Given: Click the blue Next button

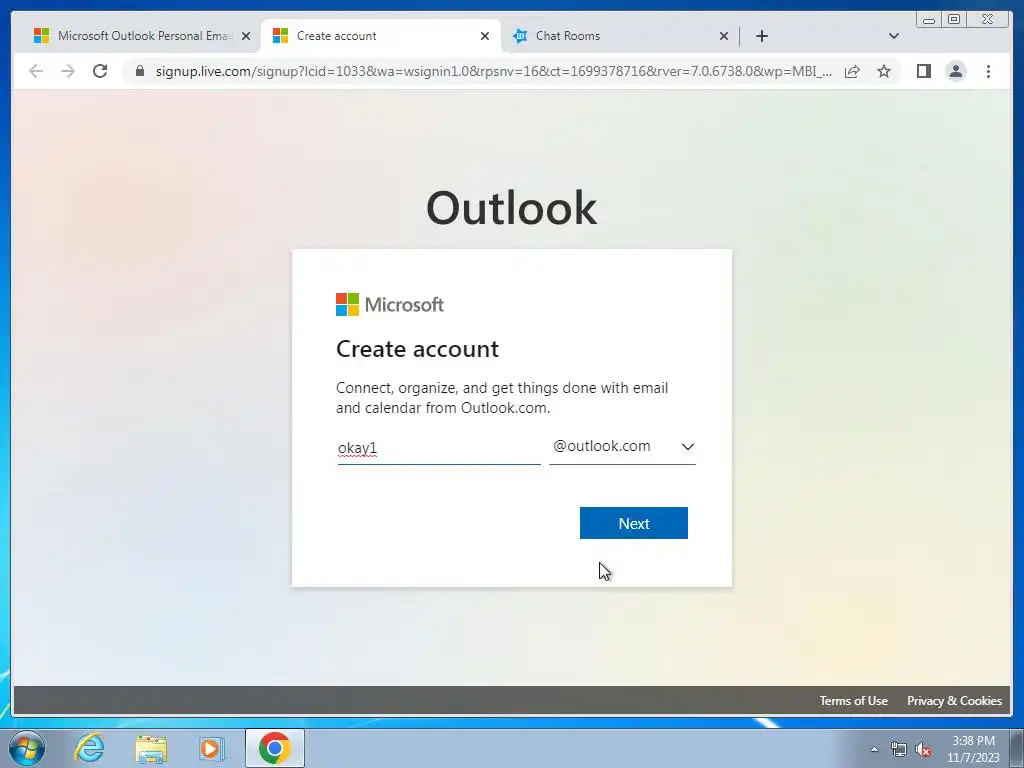Looking at the screenshot, I should pos(633,523).
